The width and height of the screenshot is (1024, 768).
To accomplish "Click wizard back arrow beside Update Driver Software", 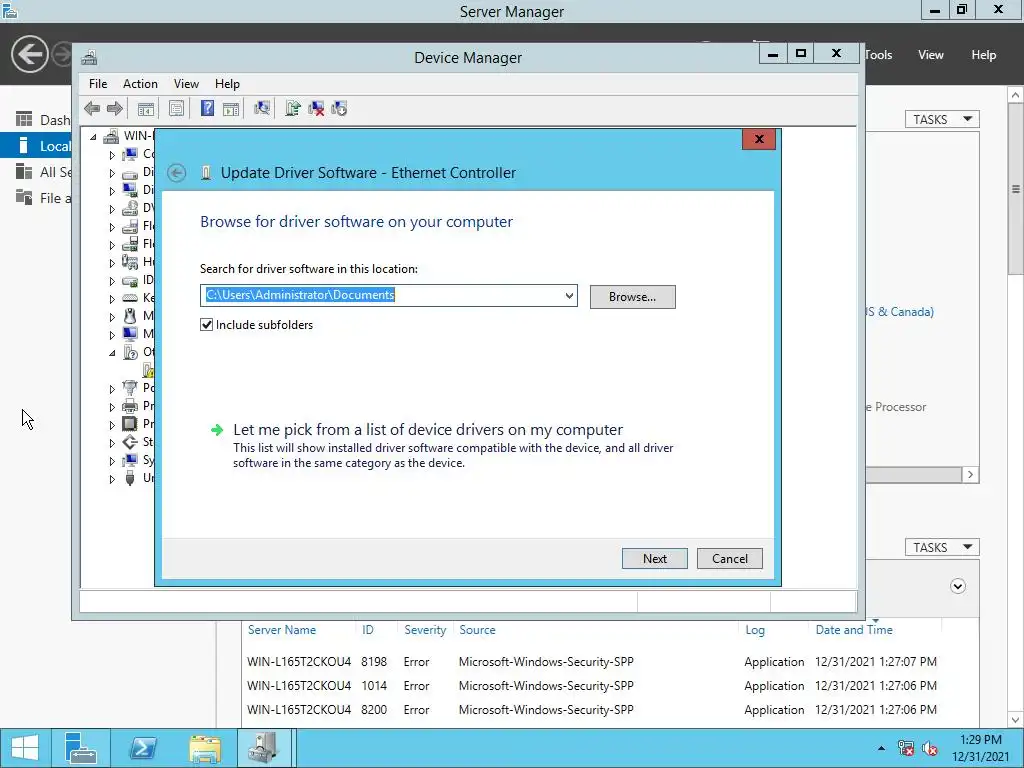I will coord(176,173).
